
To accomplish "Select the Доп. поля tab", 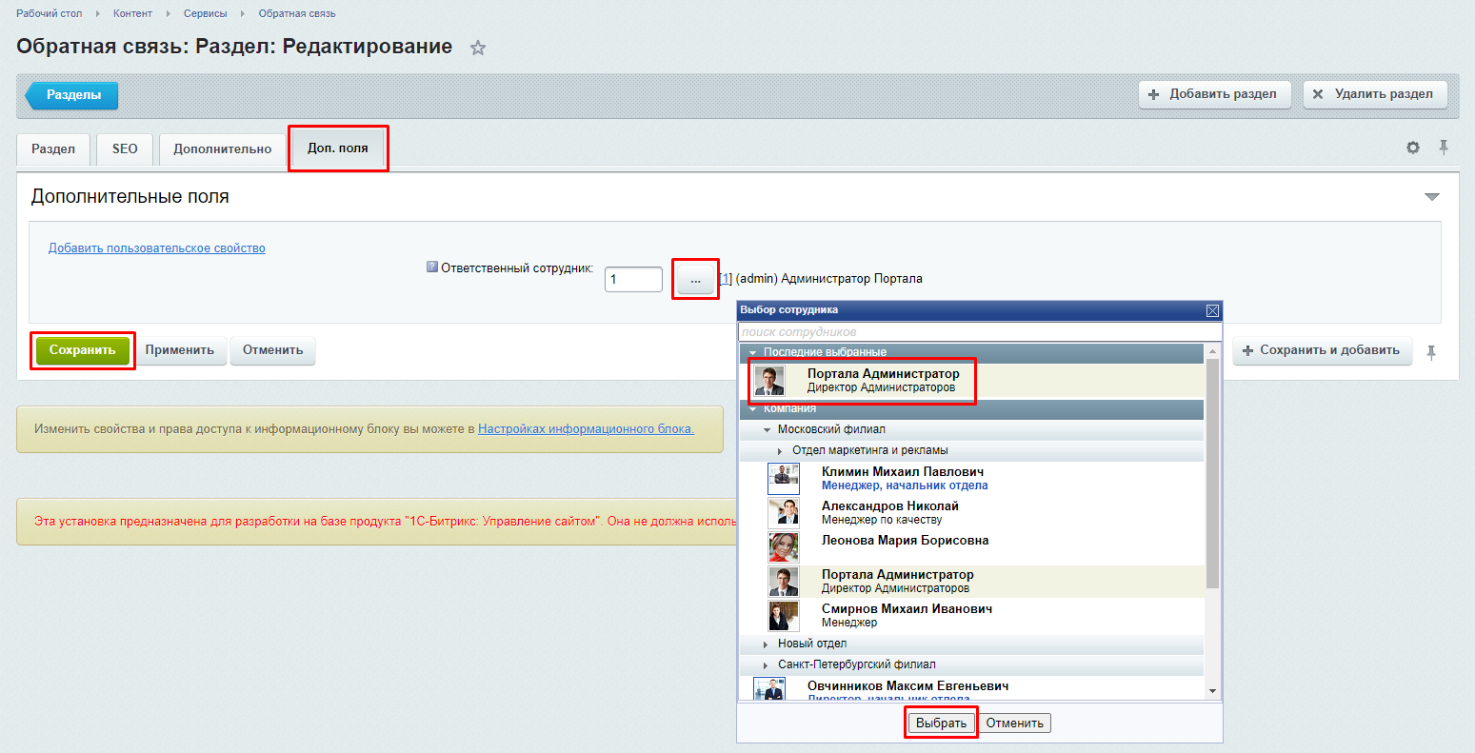I will pyautogui.click(x=338, y=148).
